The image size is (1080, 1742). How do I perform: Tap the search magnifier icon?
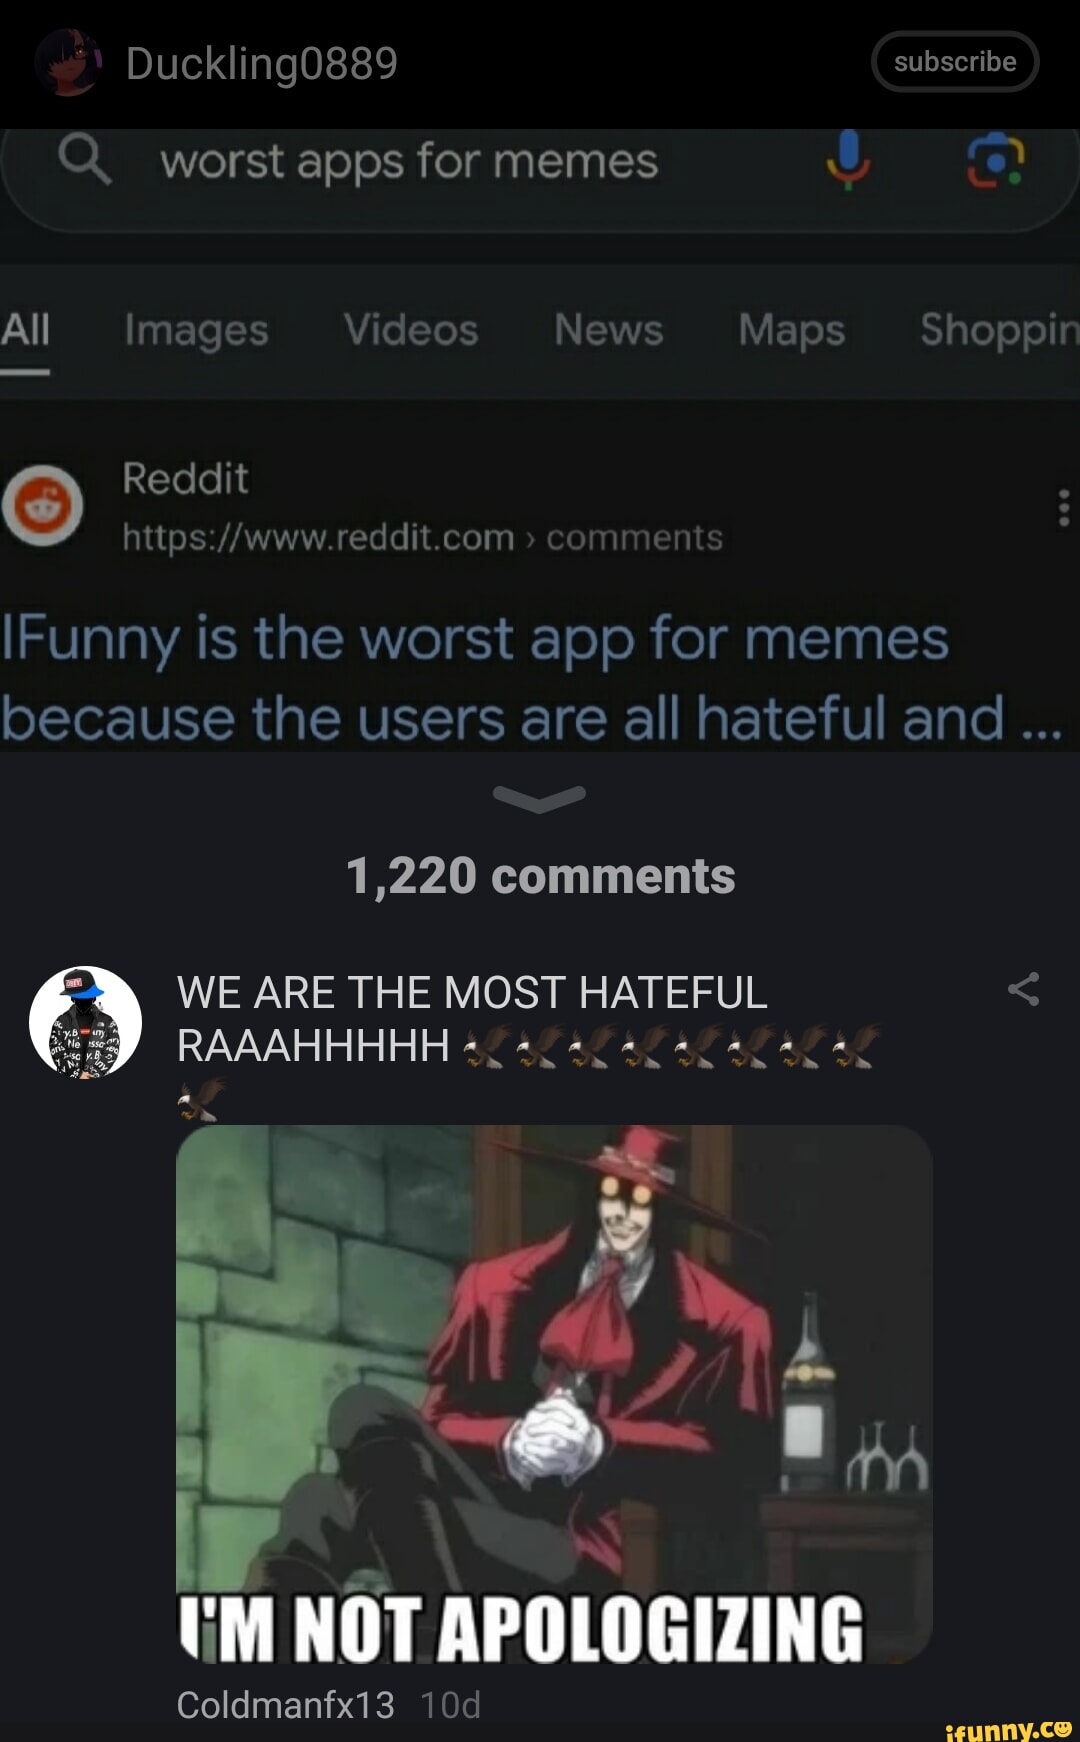85,160
